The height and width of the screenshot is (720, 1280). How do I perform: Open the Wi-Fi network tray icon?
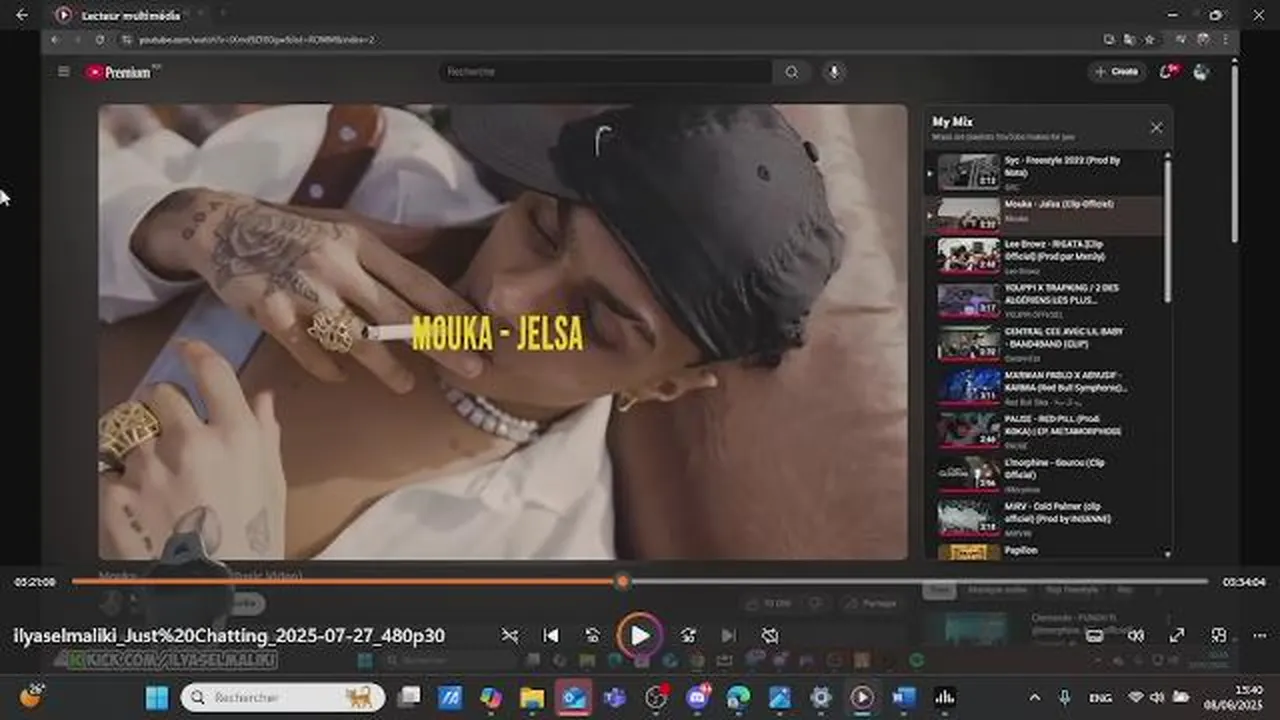(x=1136, y=697)
